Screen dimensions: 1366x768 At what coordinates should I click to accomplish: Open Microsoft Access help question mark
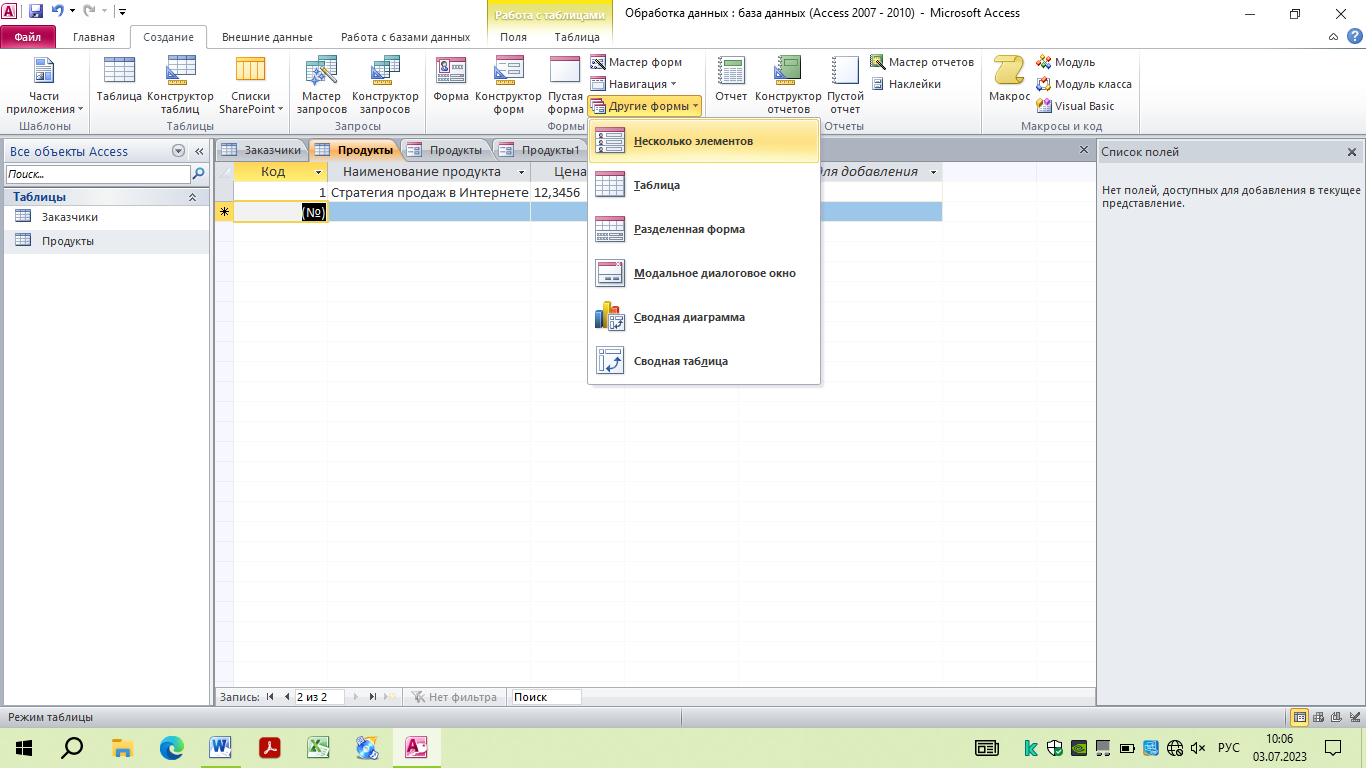(x=1353, y=37)
